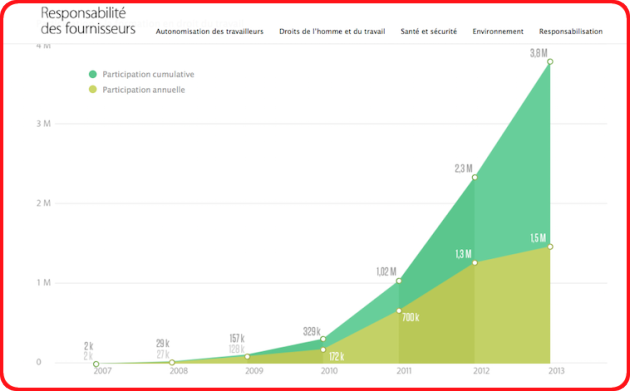Image resolution: width=630 pixels, height=391 pixels.
Task: Click the 2 M y-axis label
Action: point(43,203)
